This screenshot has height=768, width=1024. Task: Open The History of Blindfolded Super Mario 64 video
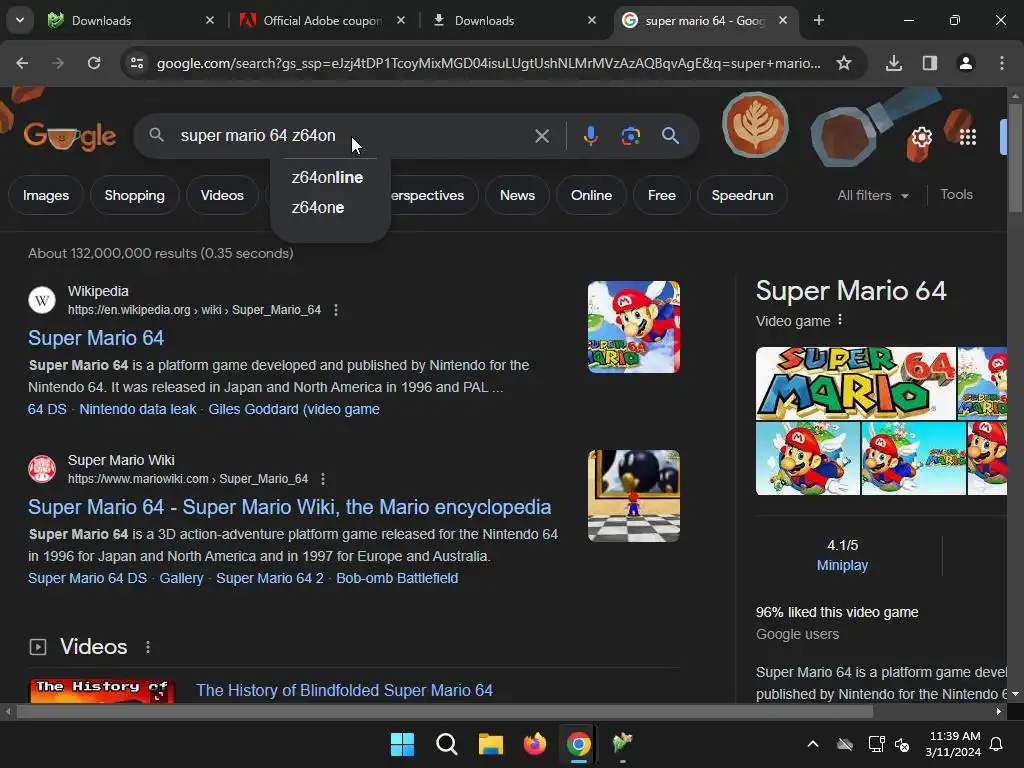344,690
